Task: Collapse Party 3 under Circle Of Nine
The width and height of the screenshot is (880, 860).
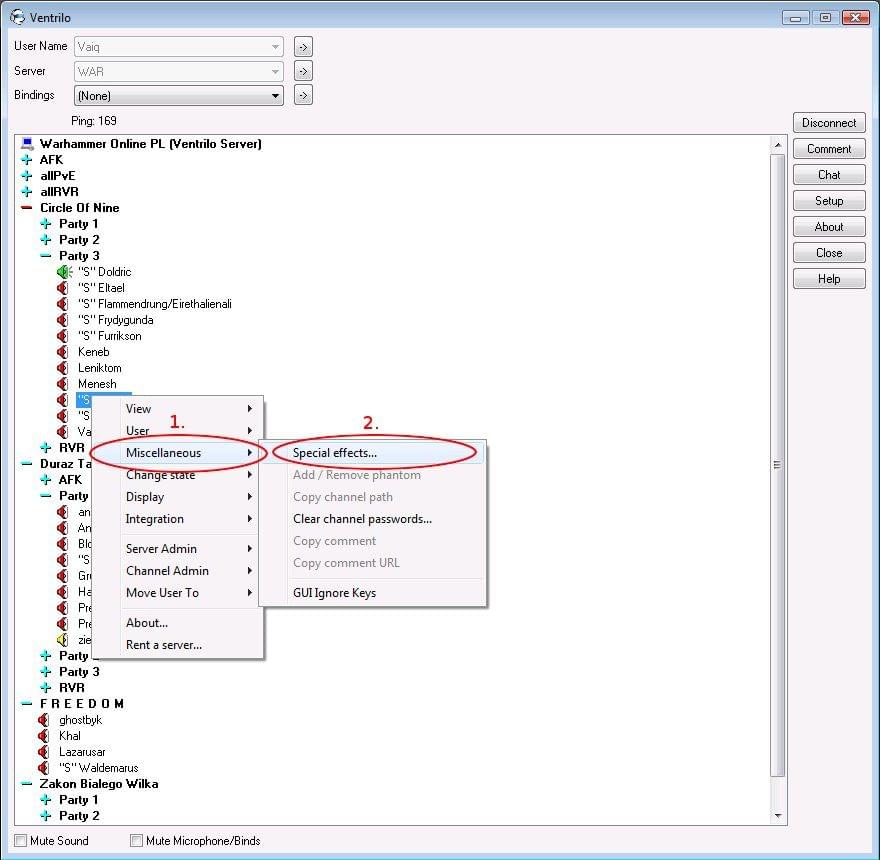Action: coord(45,256)
